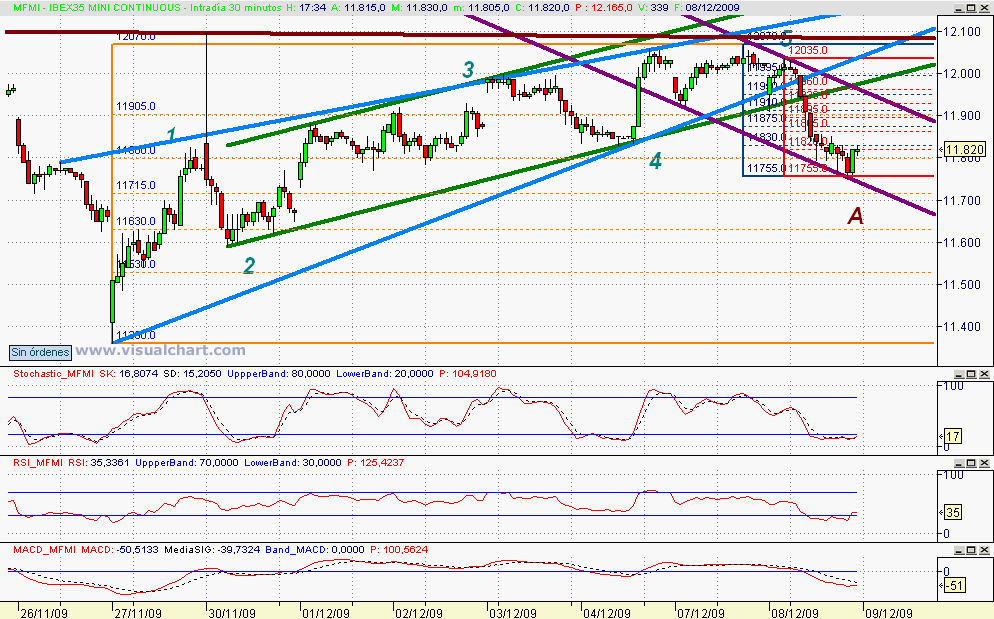Click the 08/12/09 date axis label
The image size is (994, 619).
tap(794, 613)
